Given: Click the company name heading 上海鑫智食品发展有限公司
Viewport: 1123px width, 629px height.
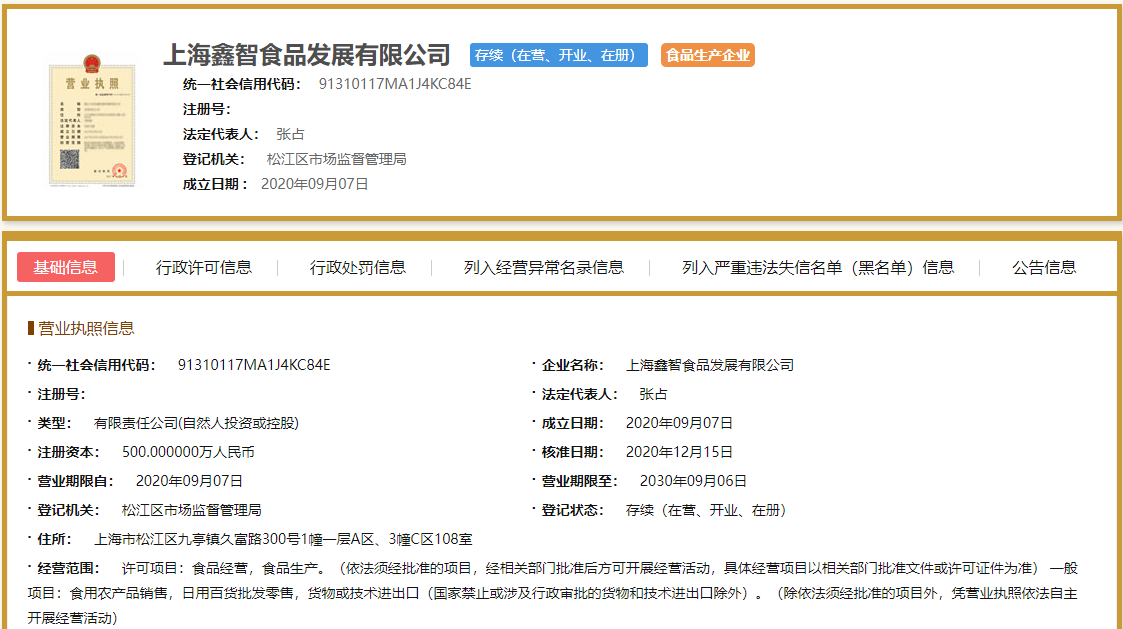Looking at the screenshot, I should [x=307, y=55].
